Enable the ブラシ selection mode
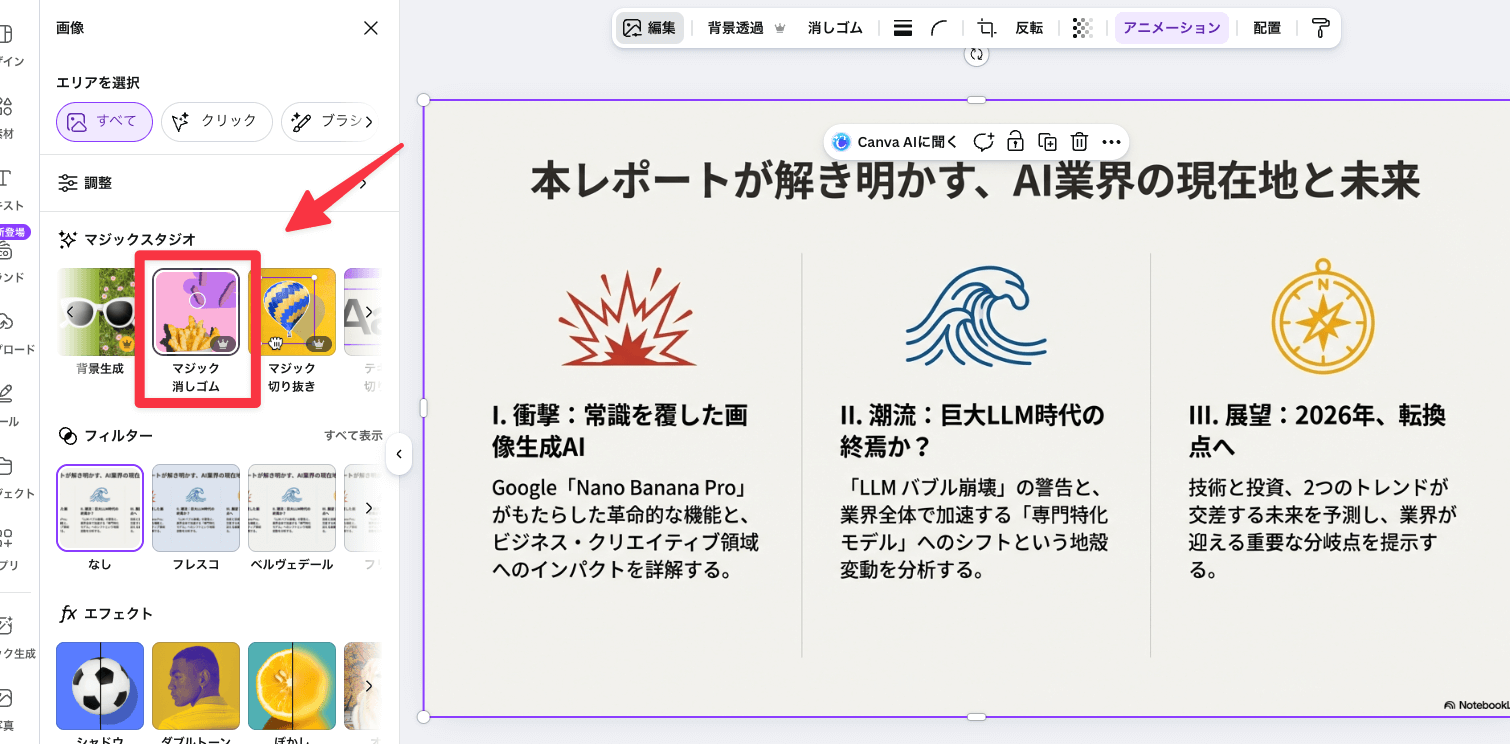1510x744 pixels. point(330,121)
